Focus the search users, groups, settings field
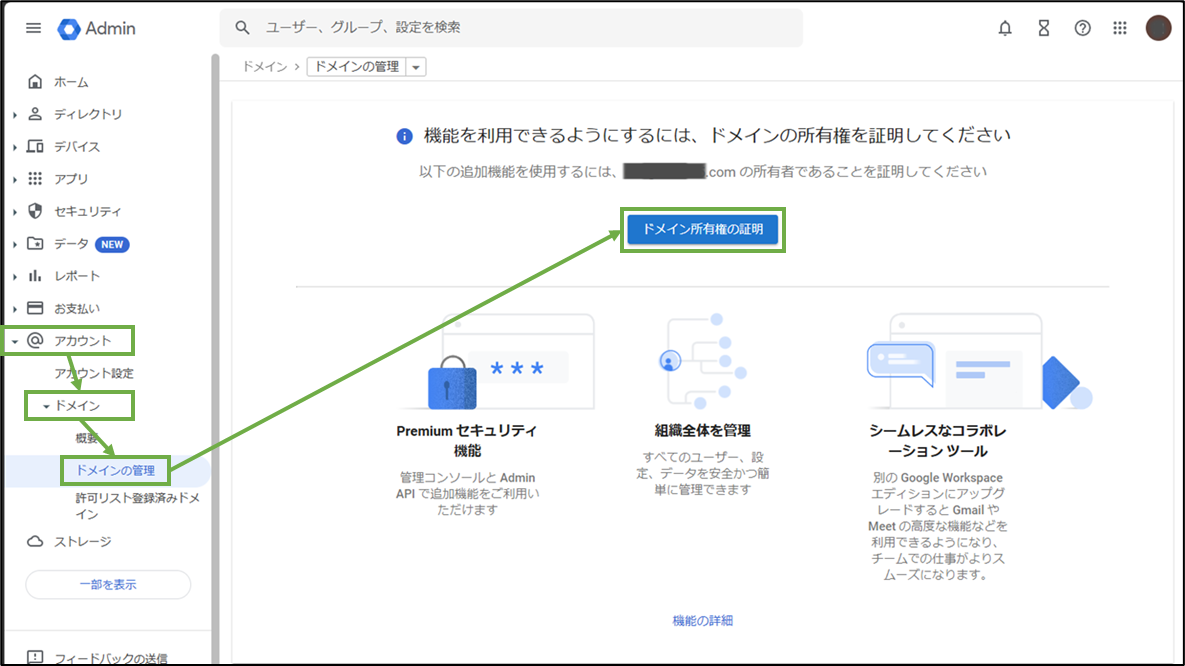The image size is (1185, 666). 511,28
